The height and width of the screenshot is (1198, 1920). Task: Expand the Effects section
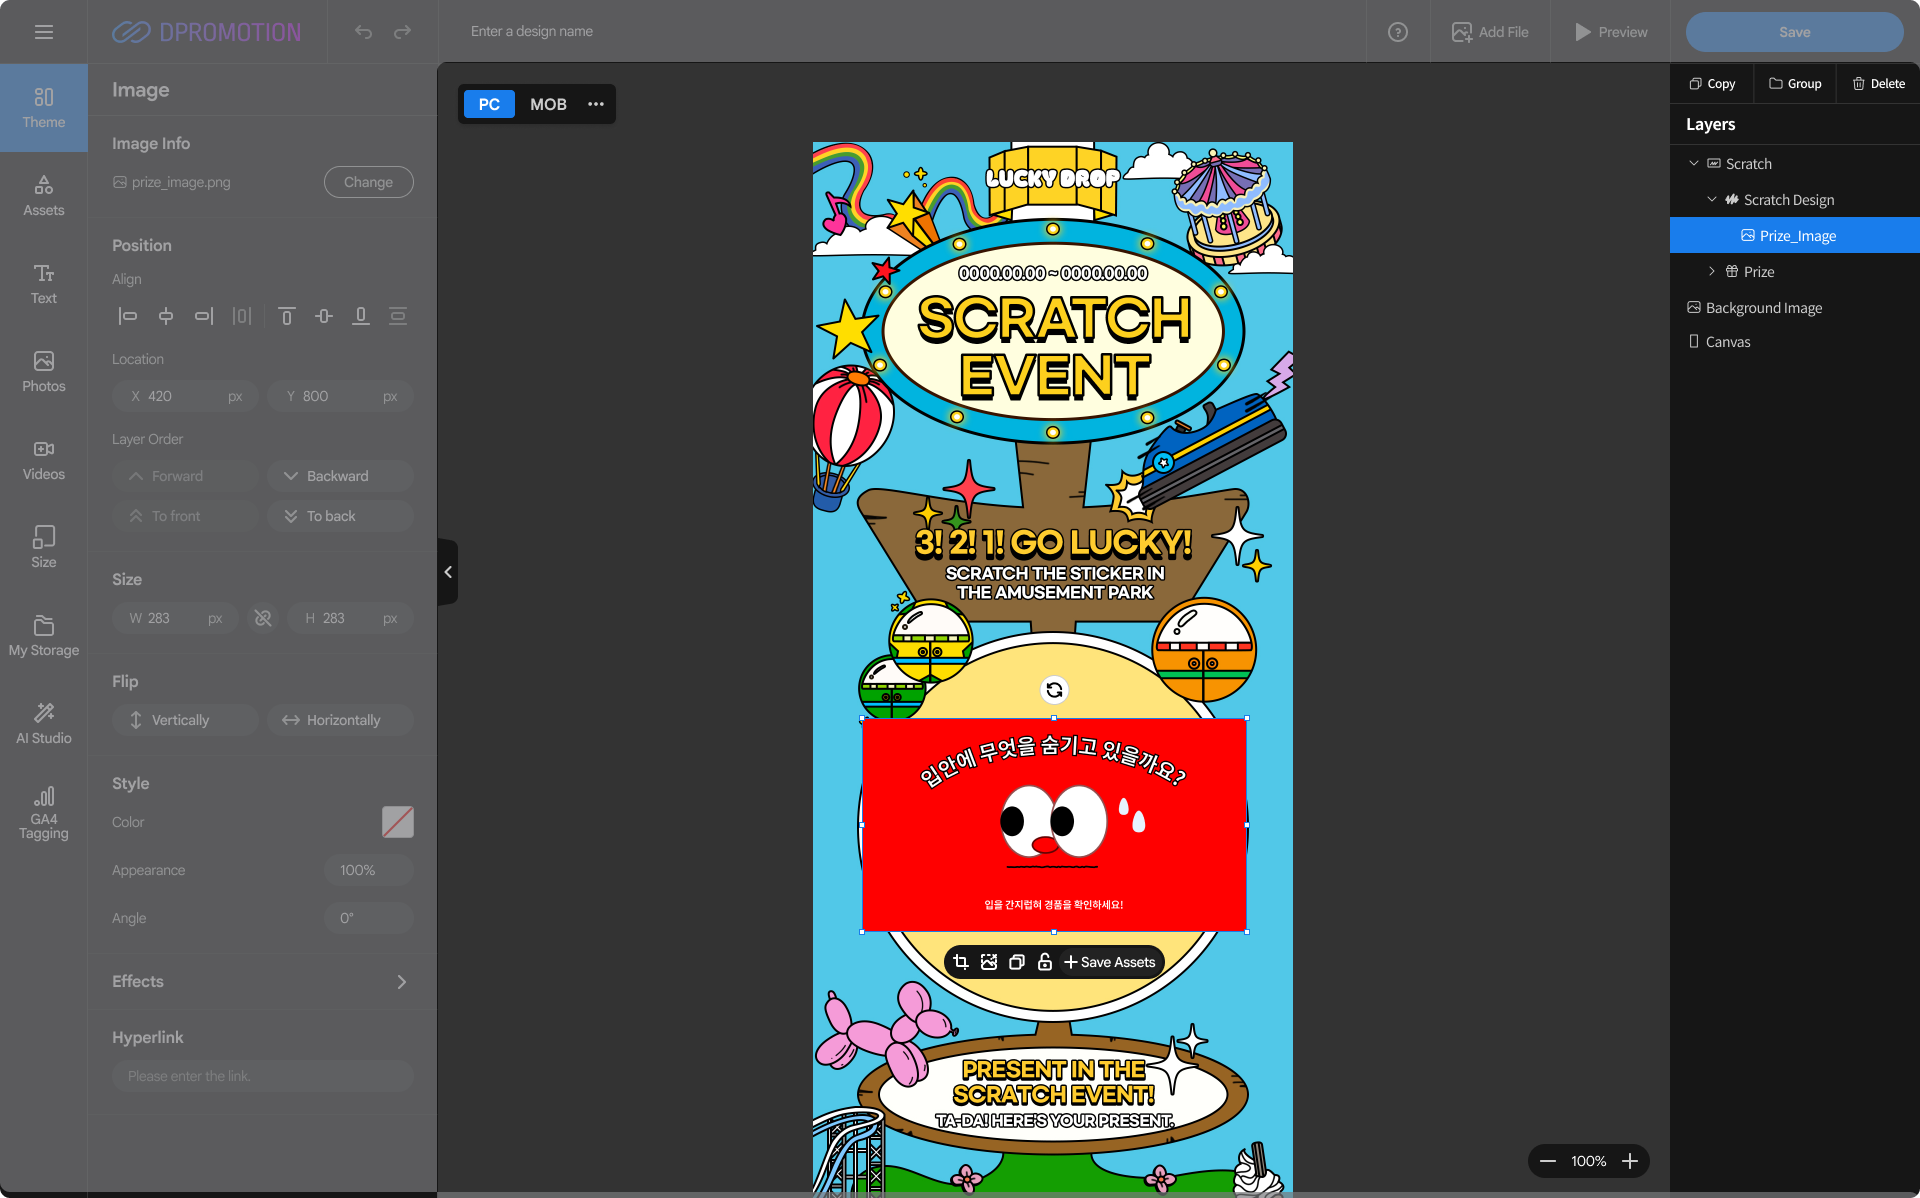[401, 982]
